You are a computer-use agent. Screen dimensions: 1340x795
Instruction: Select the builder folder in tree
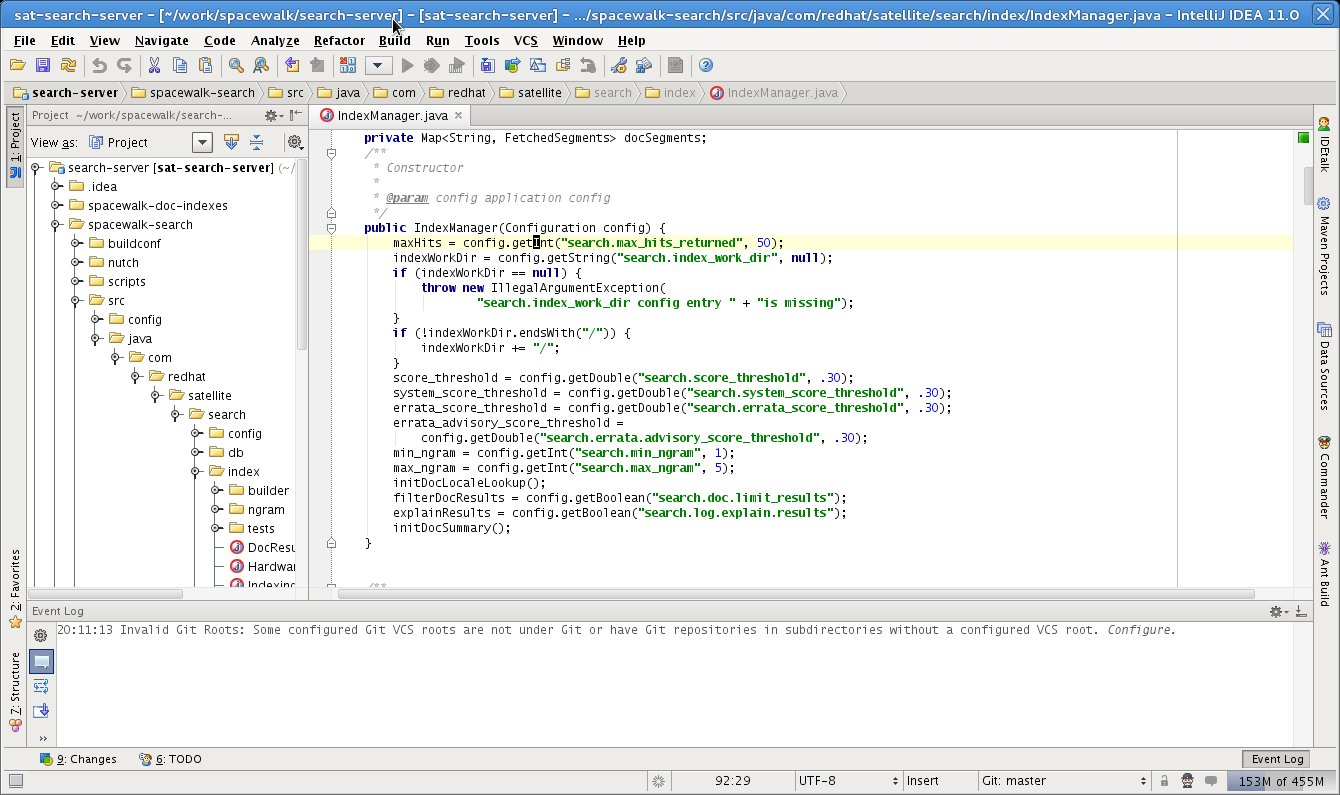259,491
